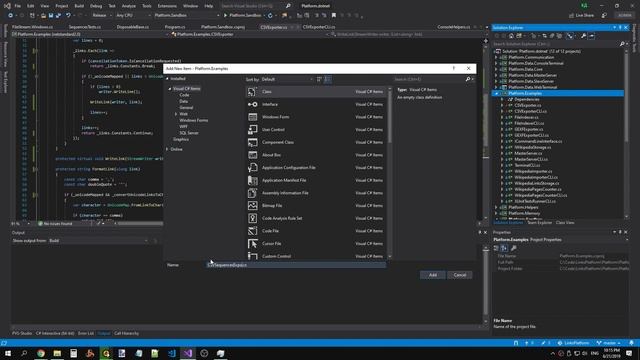640x360 pixels.
Task: Choose Code Analysis Rule Set template icon
Action: coord(253,218)
